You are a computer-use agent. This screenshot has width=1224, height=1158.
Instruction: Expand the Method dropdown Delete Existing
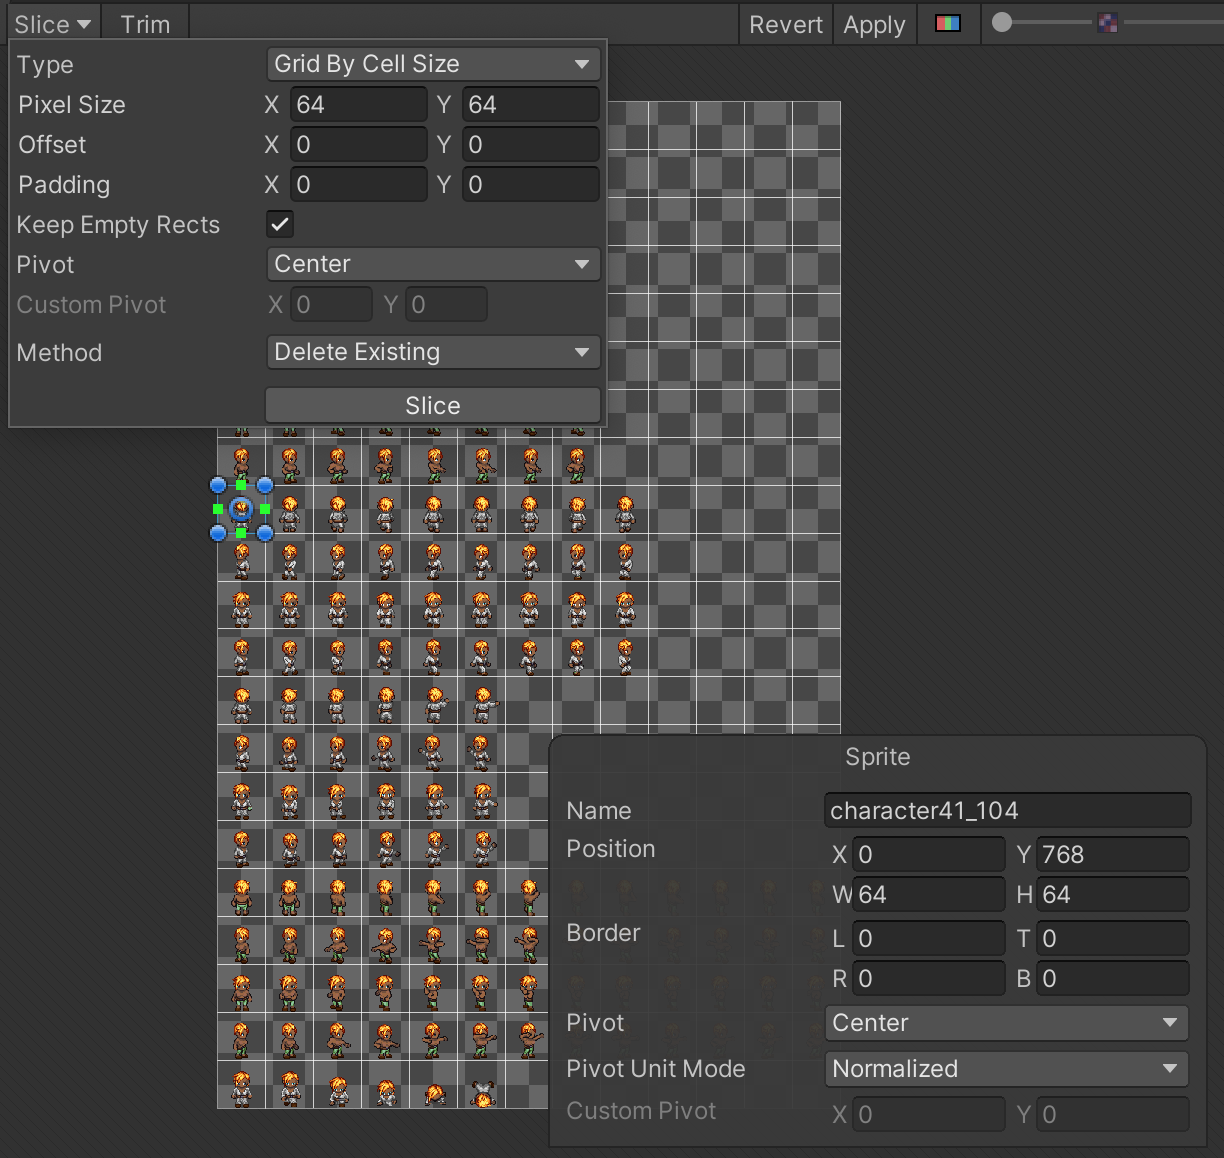[432, 352]
